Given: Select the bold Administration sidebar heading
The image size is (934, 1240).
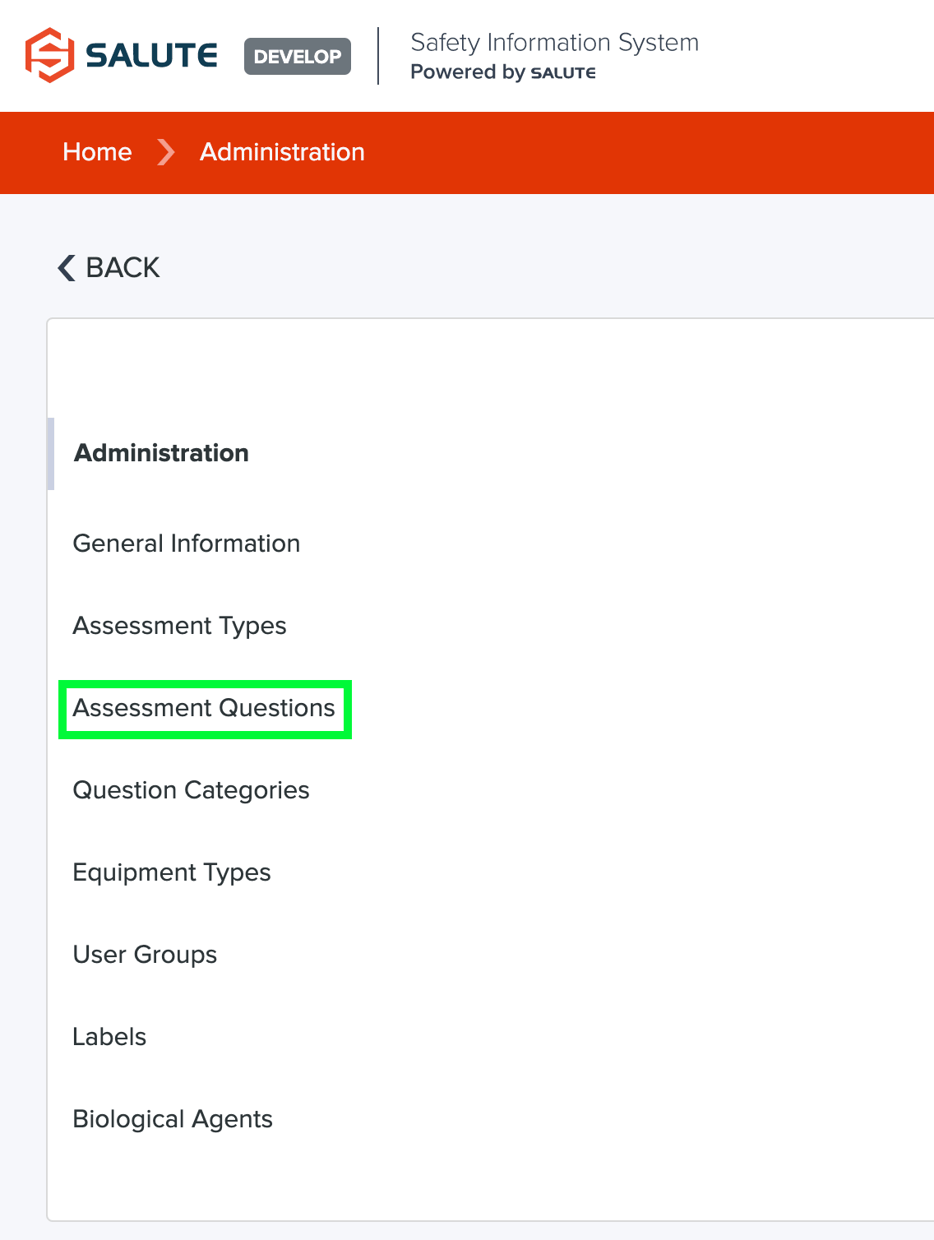Looking at the screenshot, I should [x=161, y=453].
